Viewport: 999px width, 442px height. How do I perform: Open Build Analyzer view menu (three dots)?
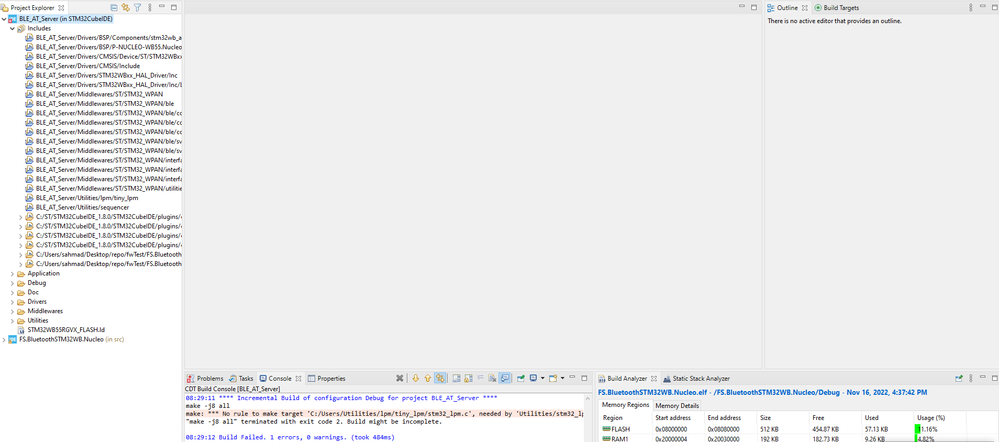point(971,378)
